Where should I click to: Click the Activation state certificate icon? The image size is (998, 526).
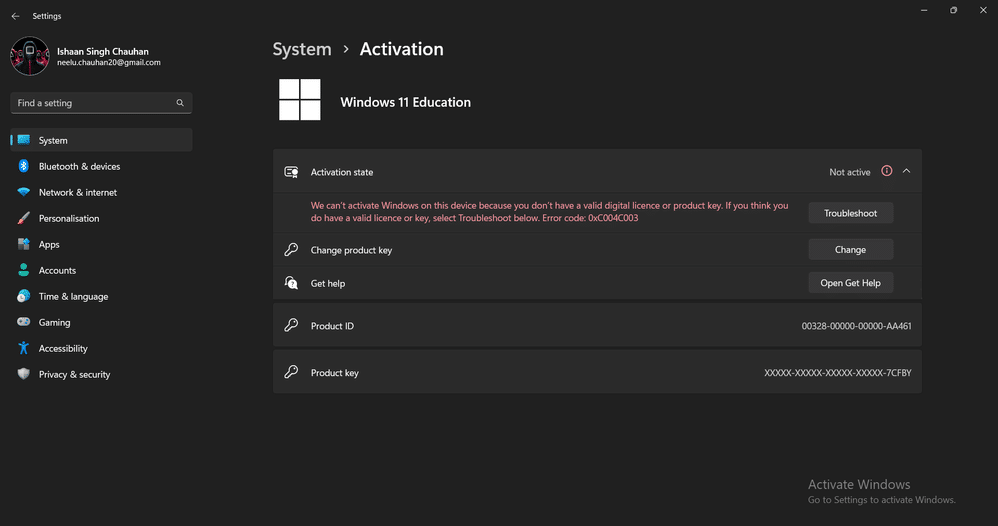tap(292, 172)
